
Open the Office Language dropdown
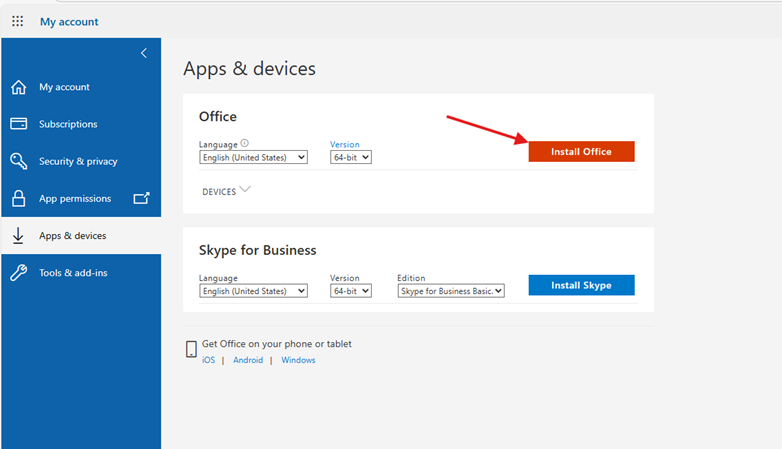point(253,157)
